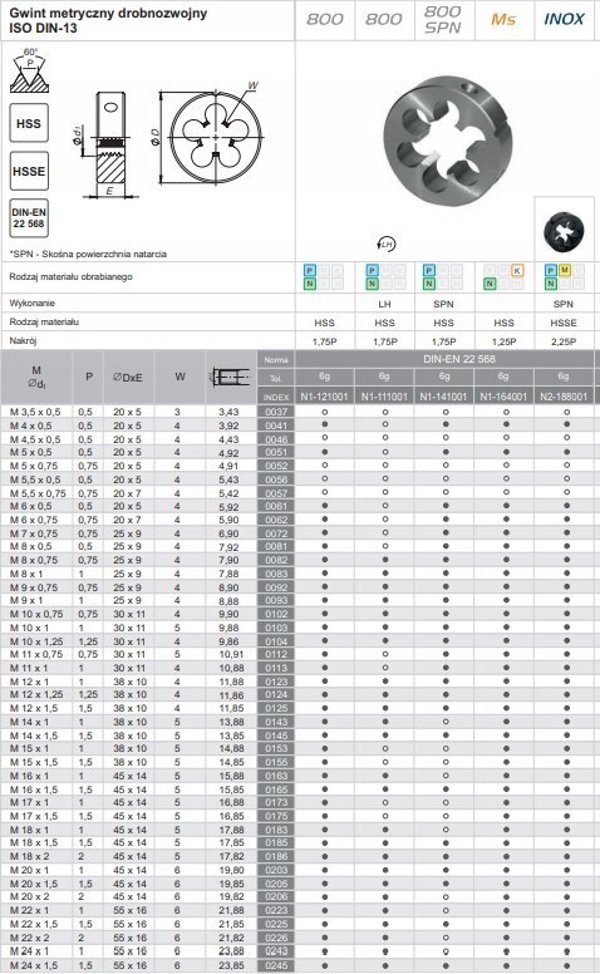Select the 800 SPN column header
This screenshot has width=600, height=974.
(x=443, y=19)
